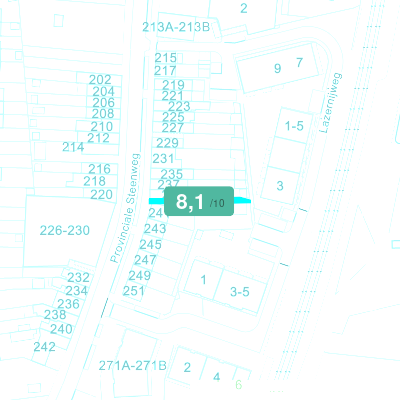Select house number 245
400x400 pixels.
[x=151, y=245]
